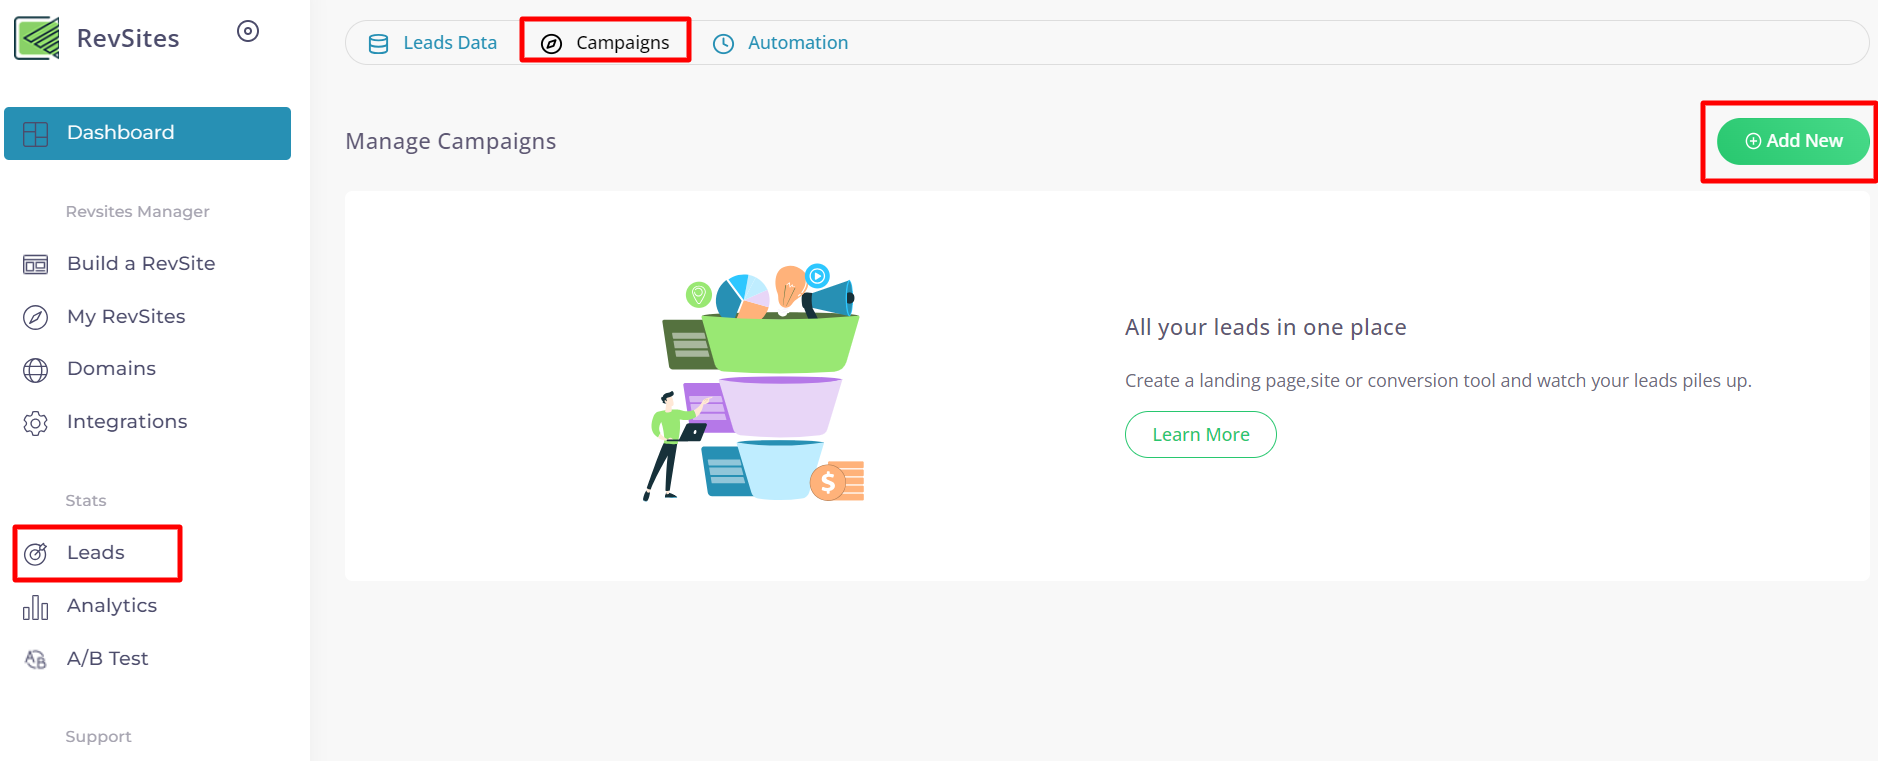Screen dimensions: 1878x761
Task: Click the Support section label
Action: [x=99, y=736]
